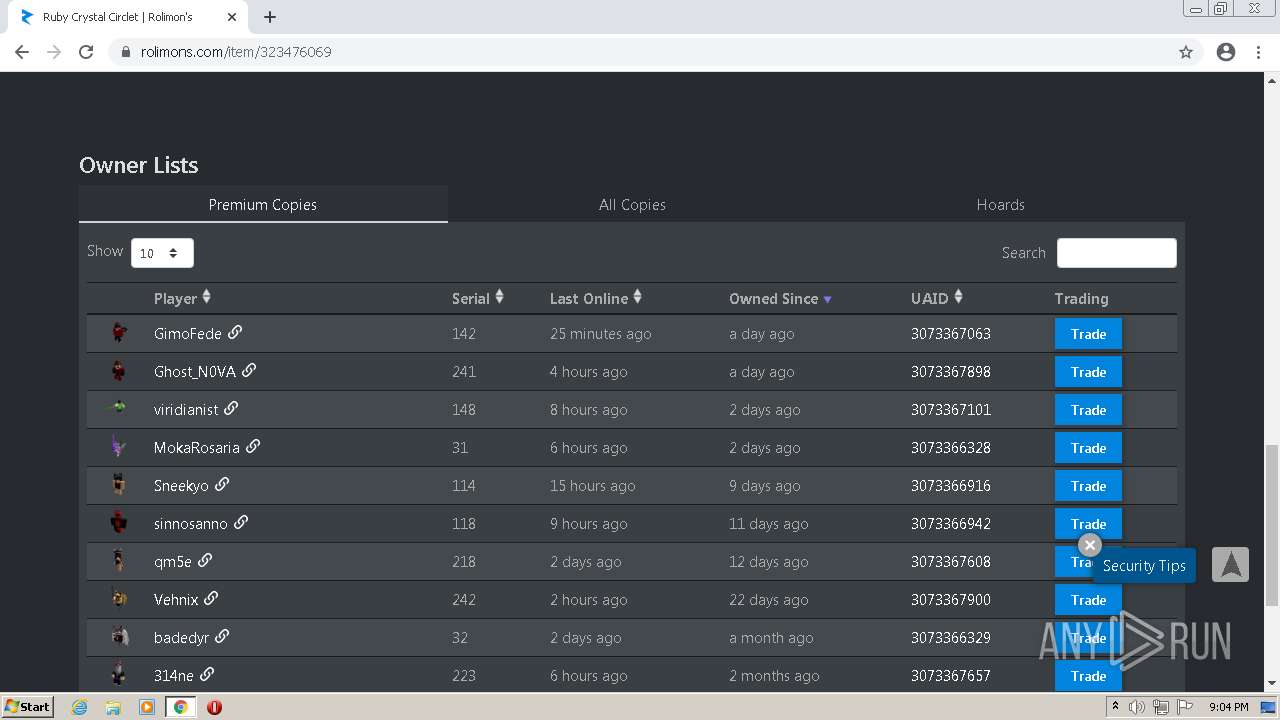Bookmark this page with the star

click(x=1186, y=52)
